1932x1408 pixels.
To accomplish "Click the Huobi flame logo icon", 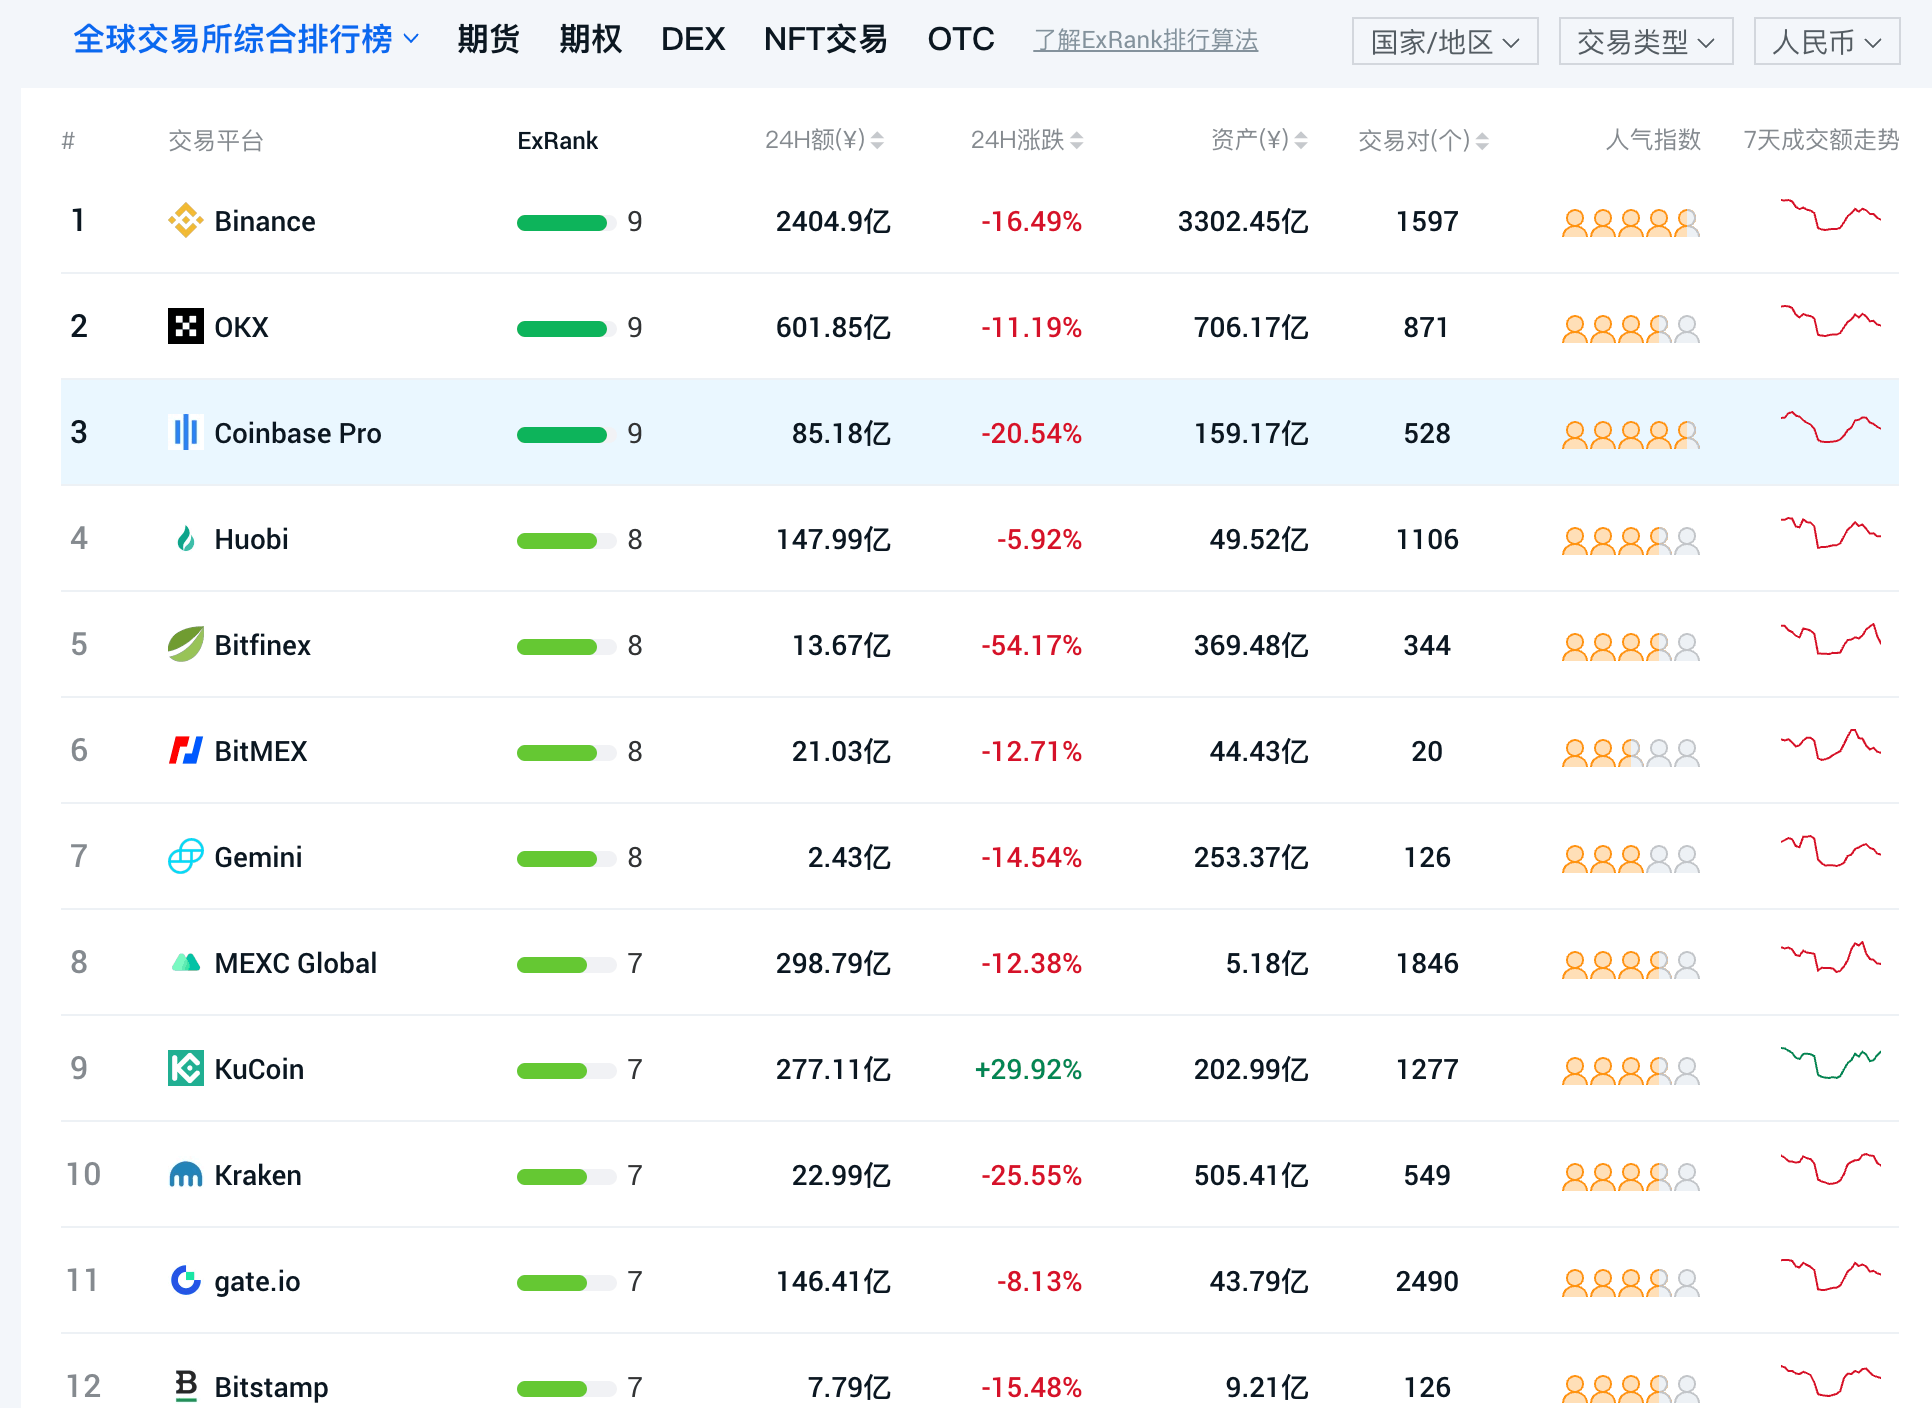I will click(186, 539).
